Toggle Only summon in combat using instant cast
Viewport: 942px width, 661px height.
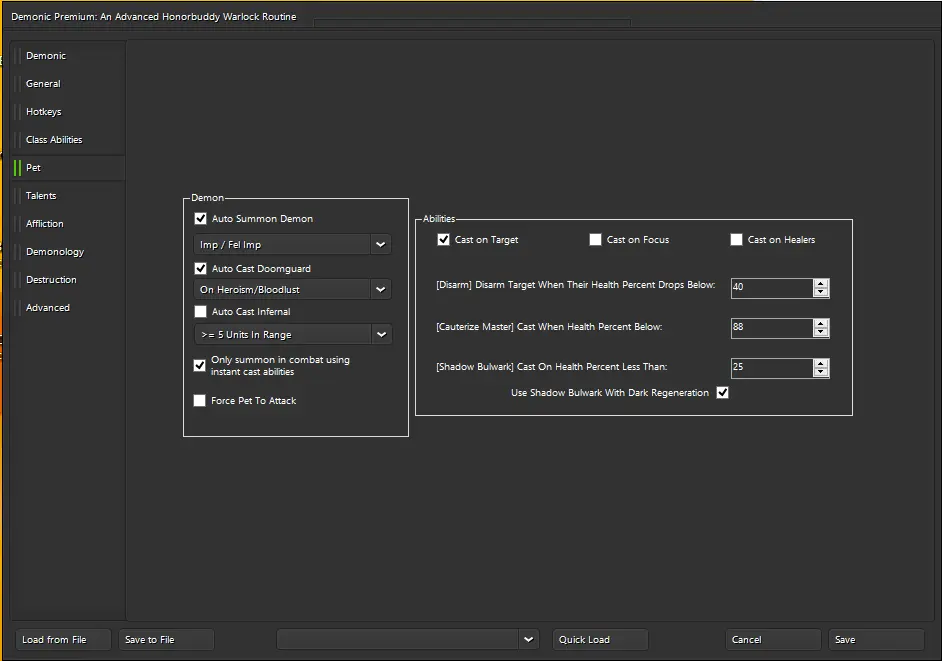199,365
